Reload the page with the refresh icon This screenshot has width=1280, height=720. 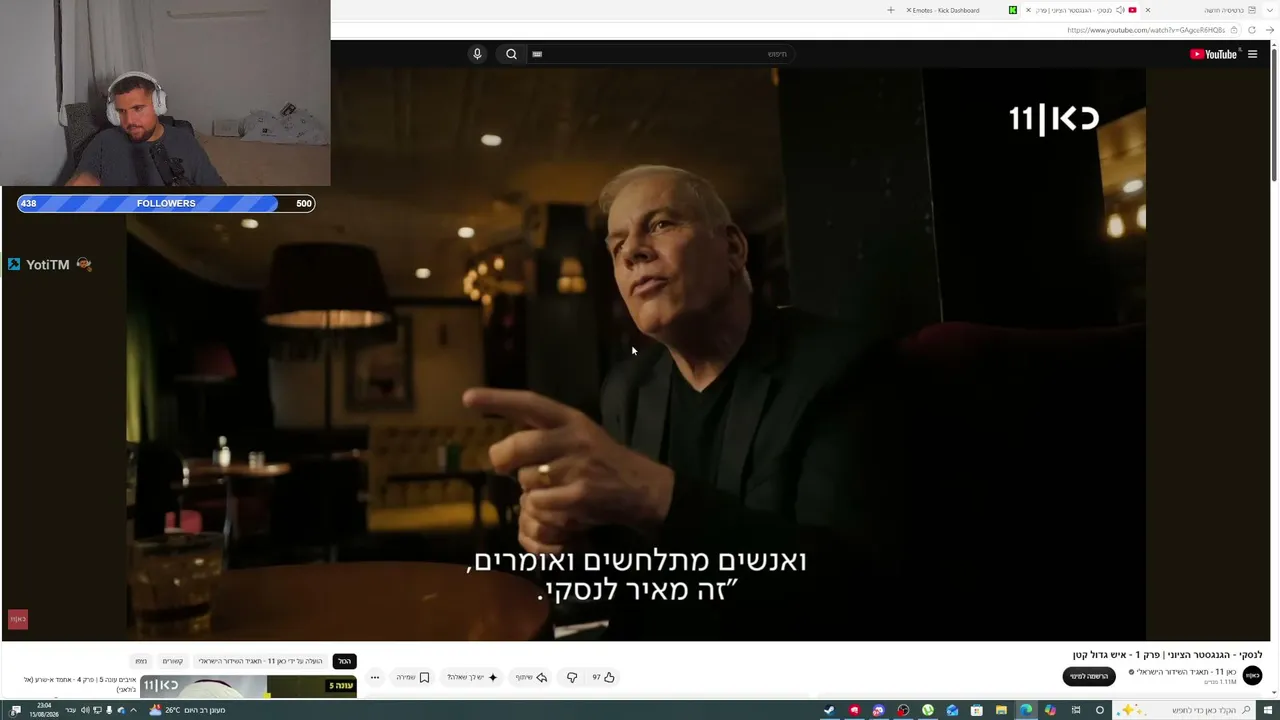click(1252, 30)
